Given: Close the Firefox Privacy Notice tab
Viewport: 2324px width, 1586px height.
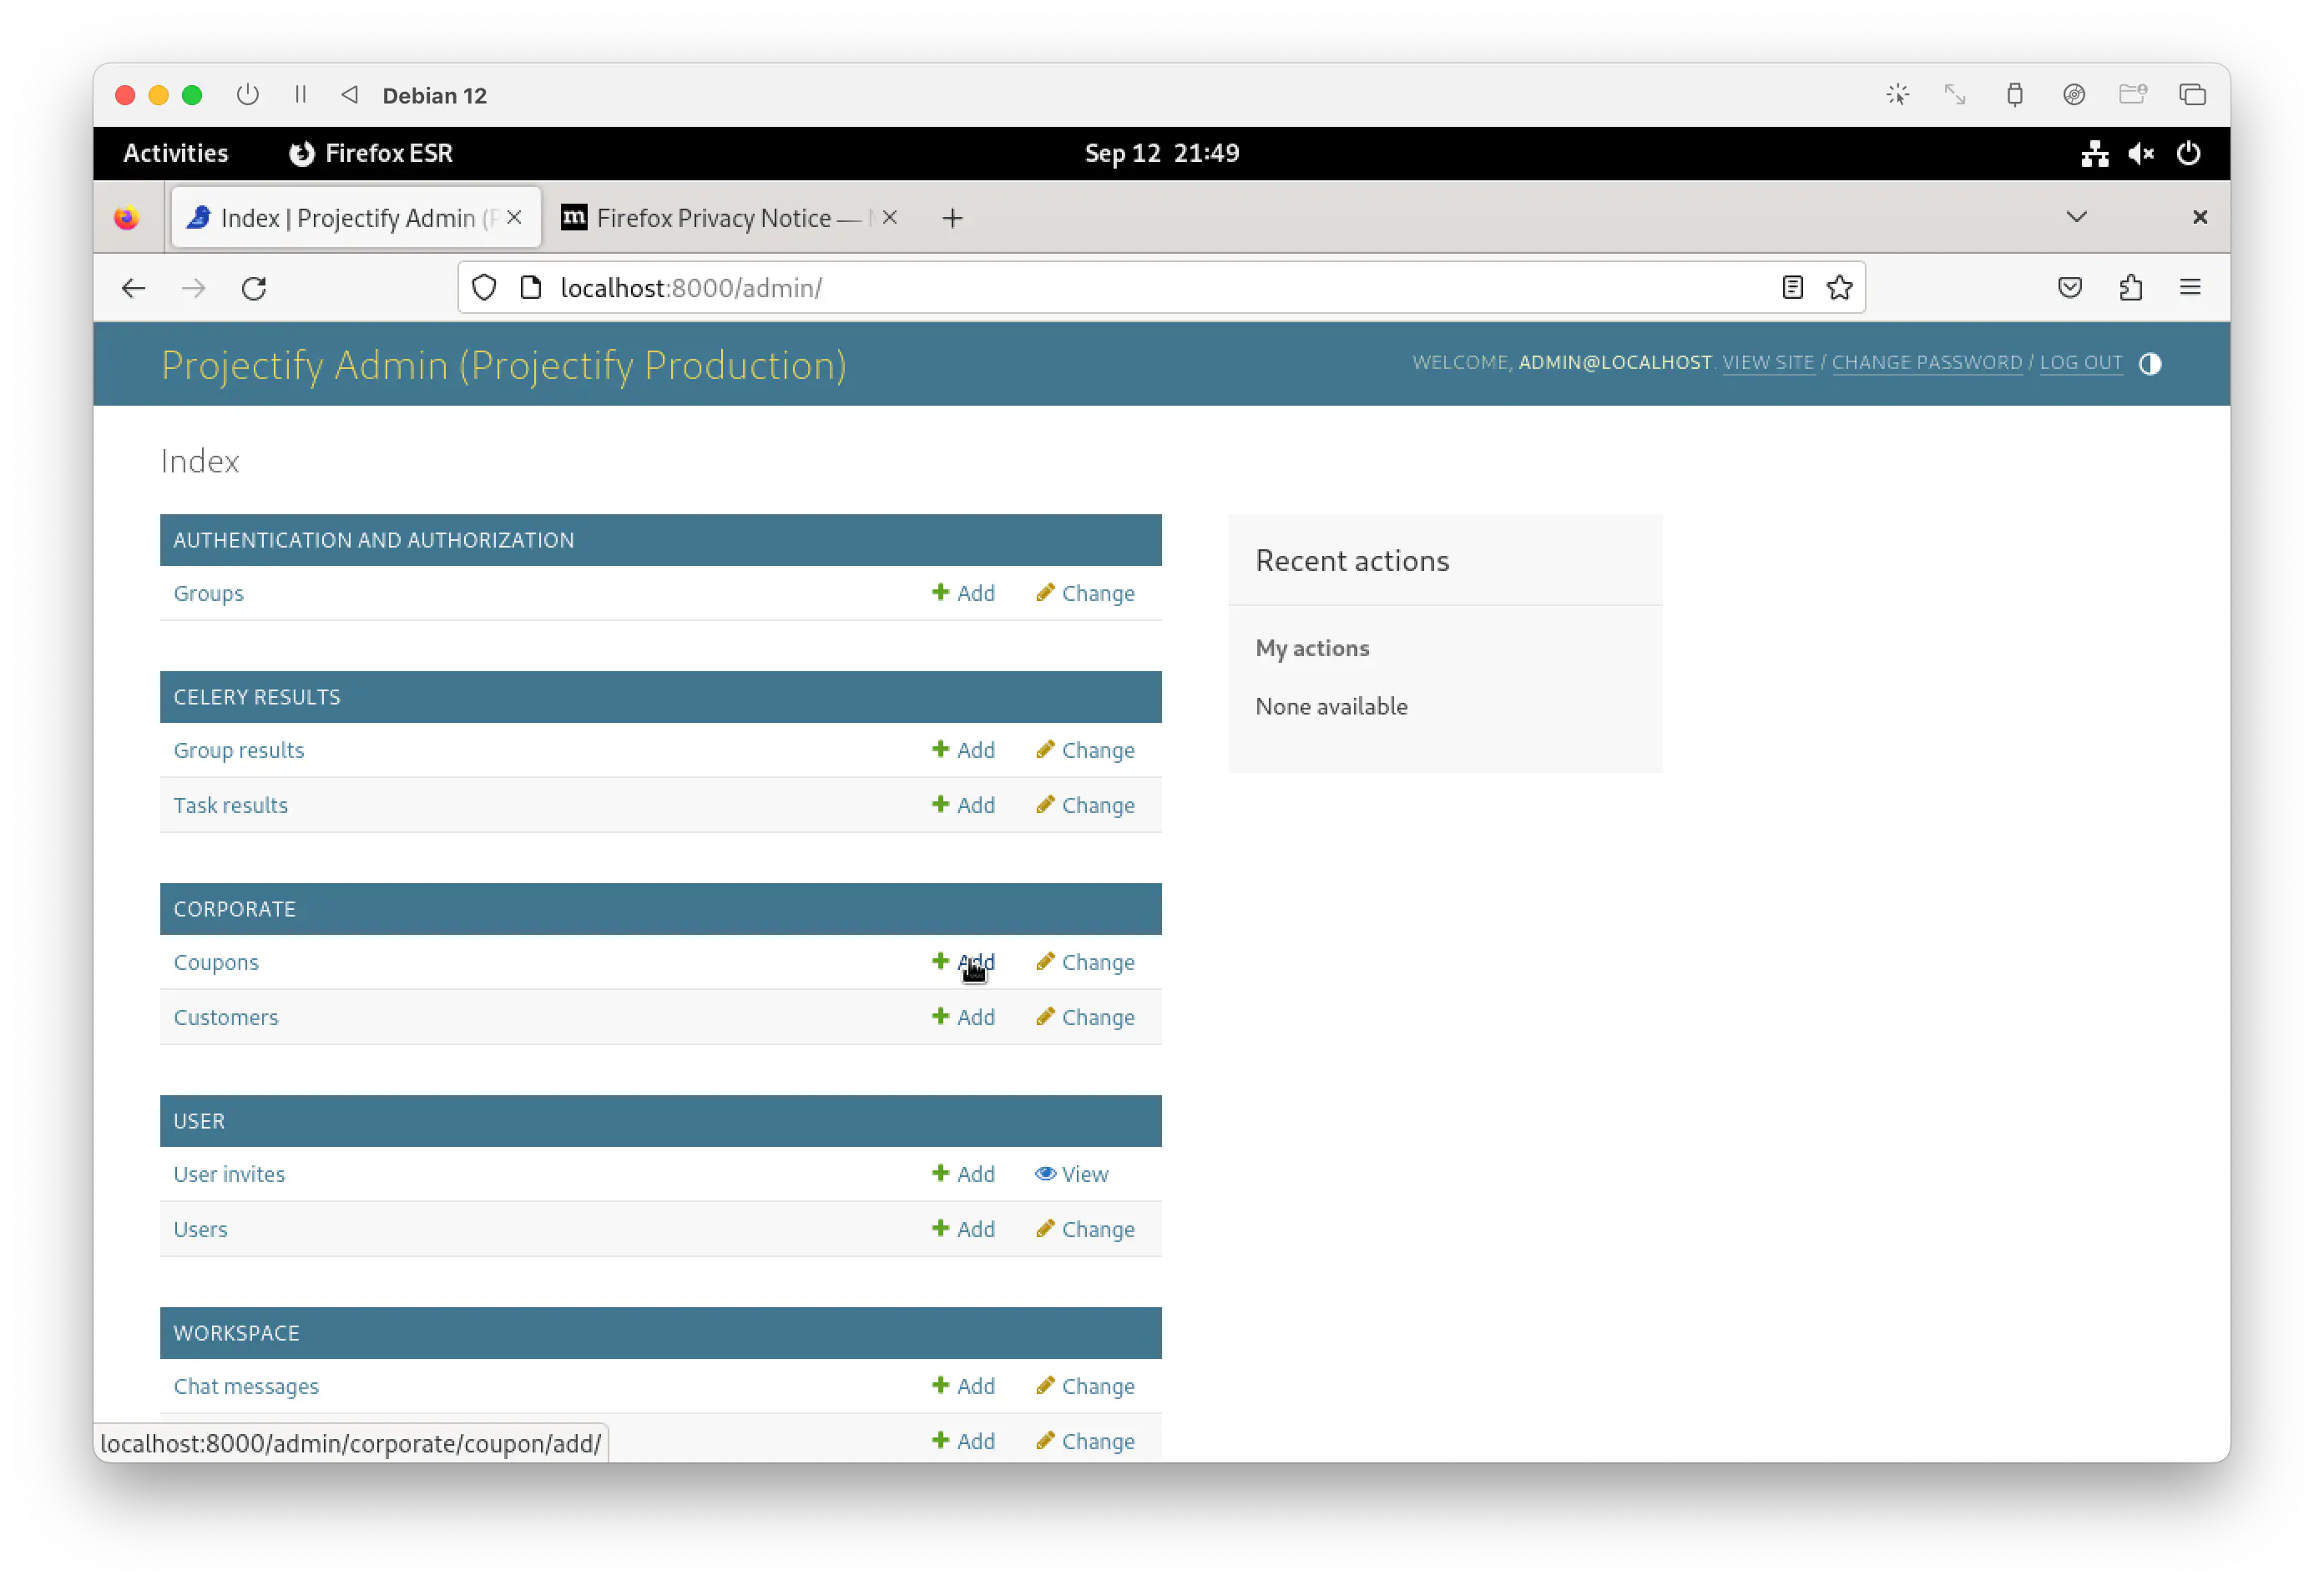Looking at the screenshot, I should coord(889,217).
